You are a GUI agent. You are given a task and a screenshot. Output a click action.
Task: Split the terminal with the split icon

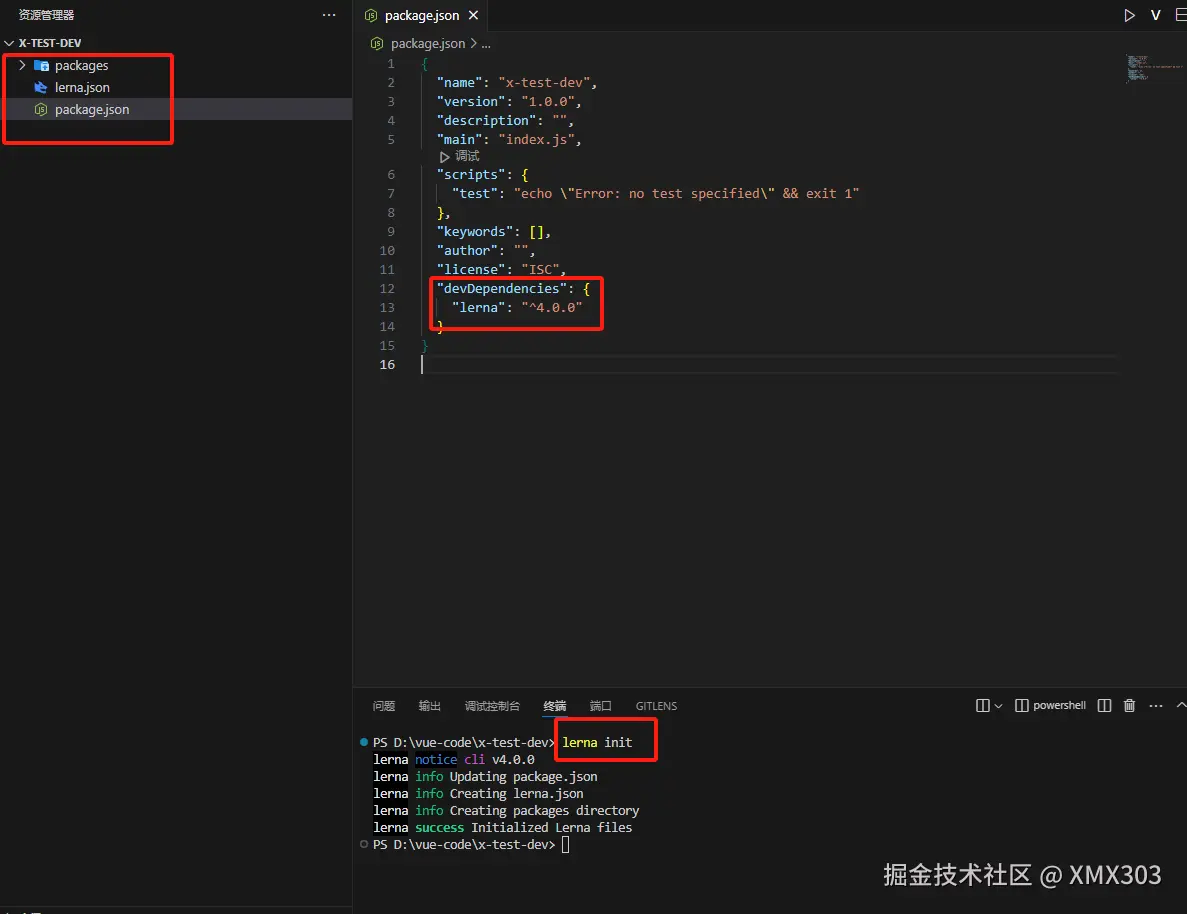click(x=1104, y=706)
